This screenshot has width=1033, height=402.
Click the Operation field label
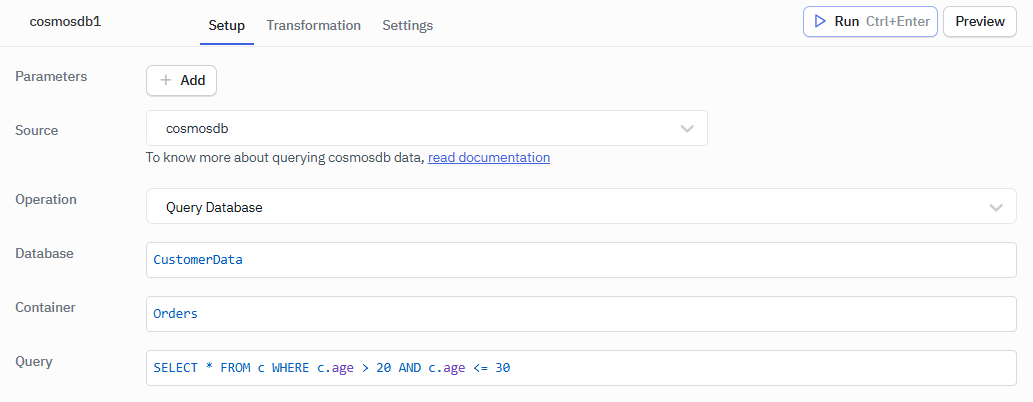tap(46, 199)
